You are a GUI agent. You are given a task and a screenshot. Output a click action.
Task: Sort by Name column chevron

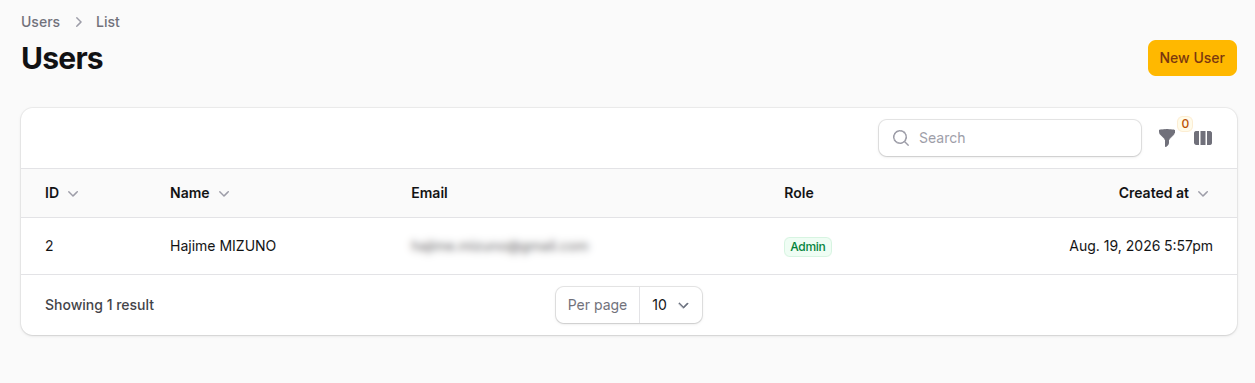click(224, 194)
